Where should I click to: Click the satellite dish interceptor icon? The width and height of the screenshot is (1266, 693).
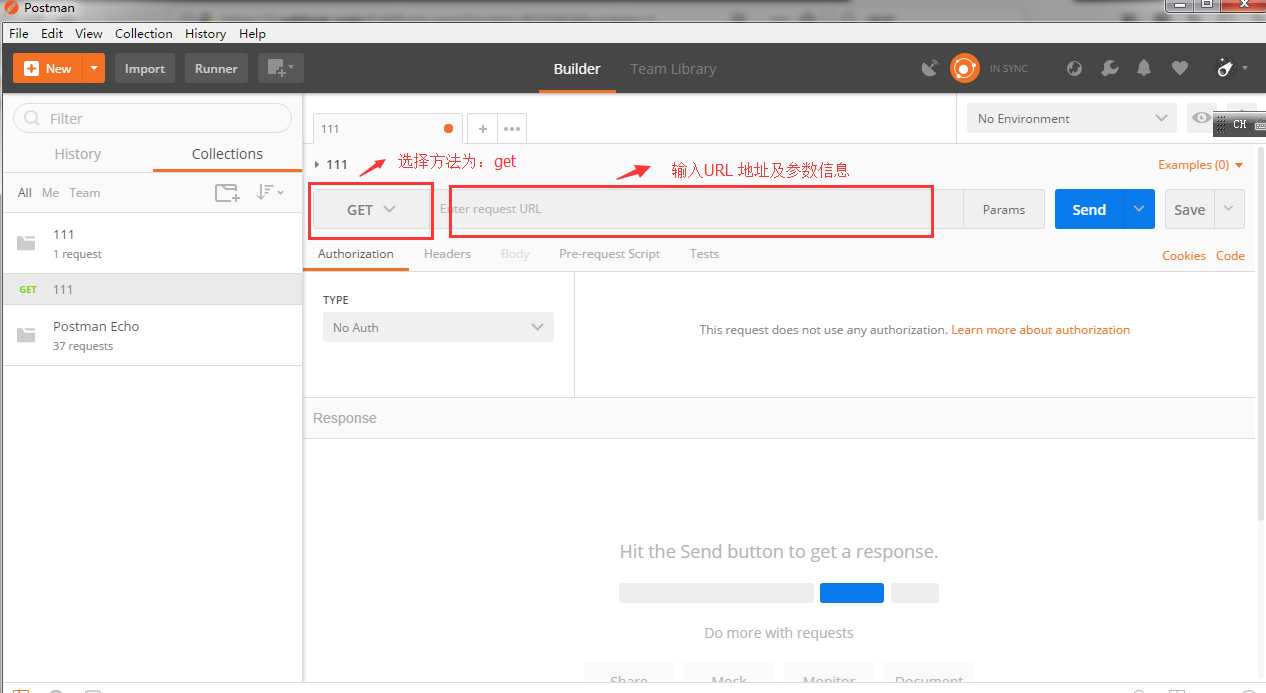pyautogui.click(x=930, y=68)
